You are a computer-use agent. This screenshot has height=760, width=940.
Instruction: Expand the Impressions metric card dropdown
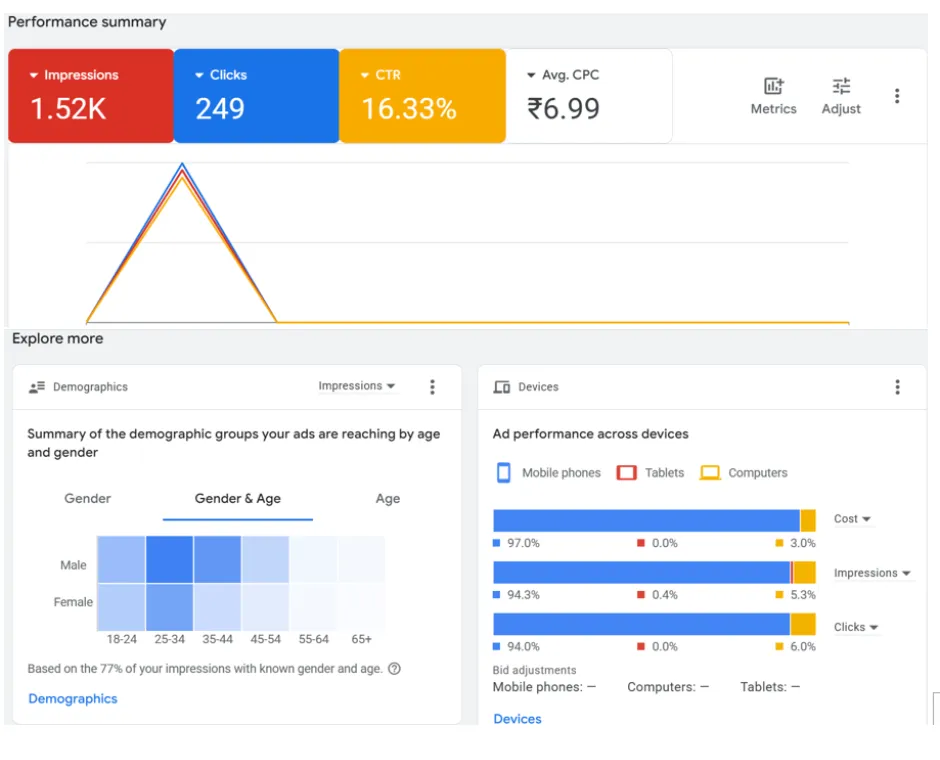(x=34, y=75)
